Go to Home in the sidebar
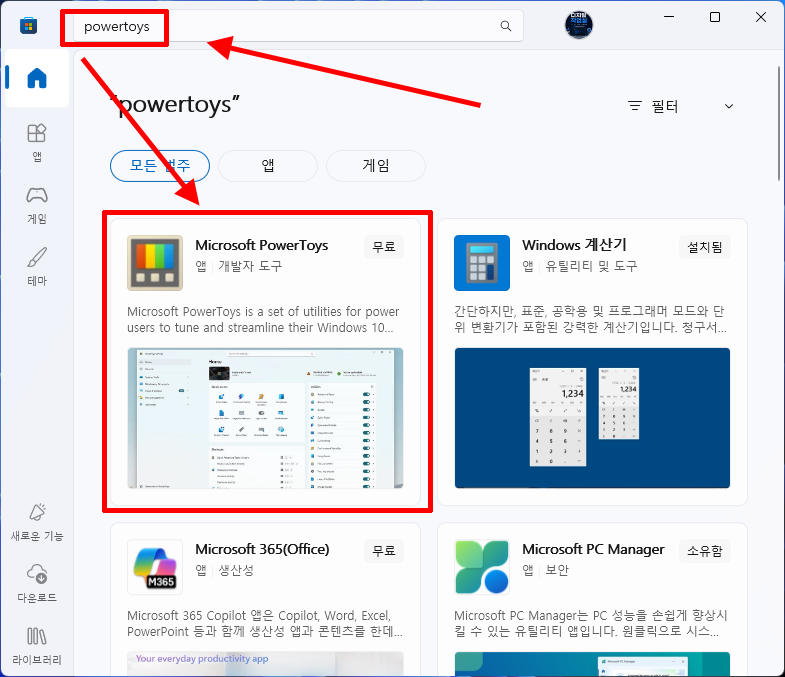The image size is (785, 677). click(37, 78)
